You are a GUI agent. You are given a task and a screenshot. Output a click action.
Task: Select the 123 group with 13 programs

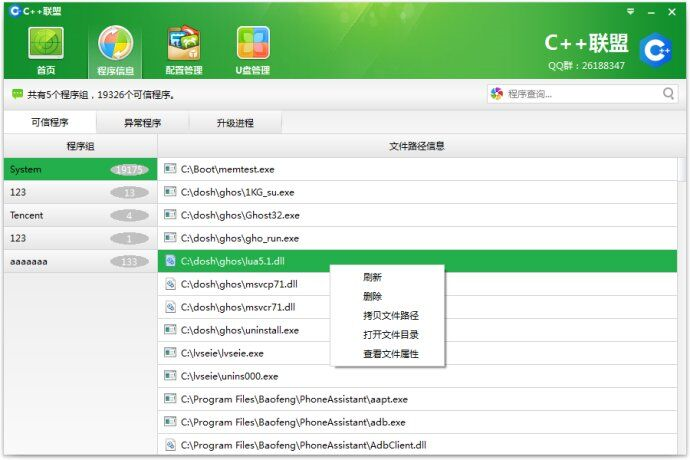point(81,192)
